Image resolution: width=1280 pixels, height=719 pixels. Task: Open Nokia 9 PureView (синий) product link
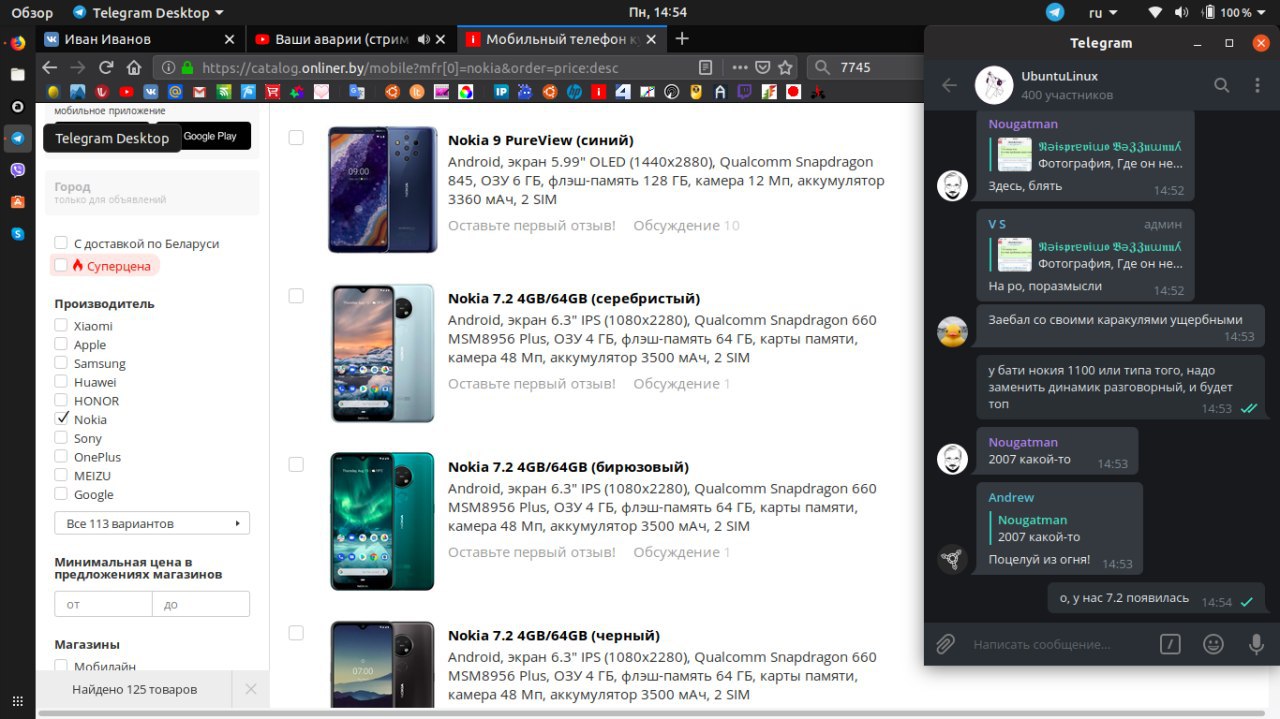click(541, 140)
